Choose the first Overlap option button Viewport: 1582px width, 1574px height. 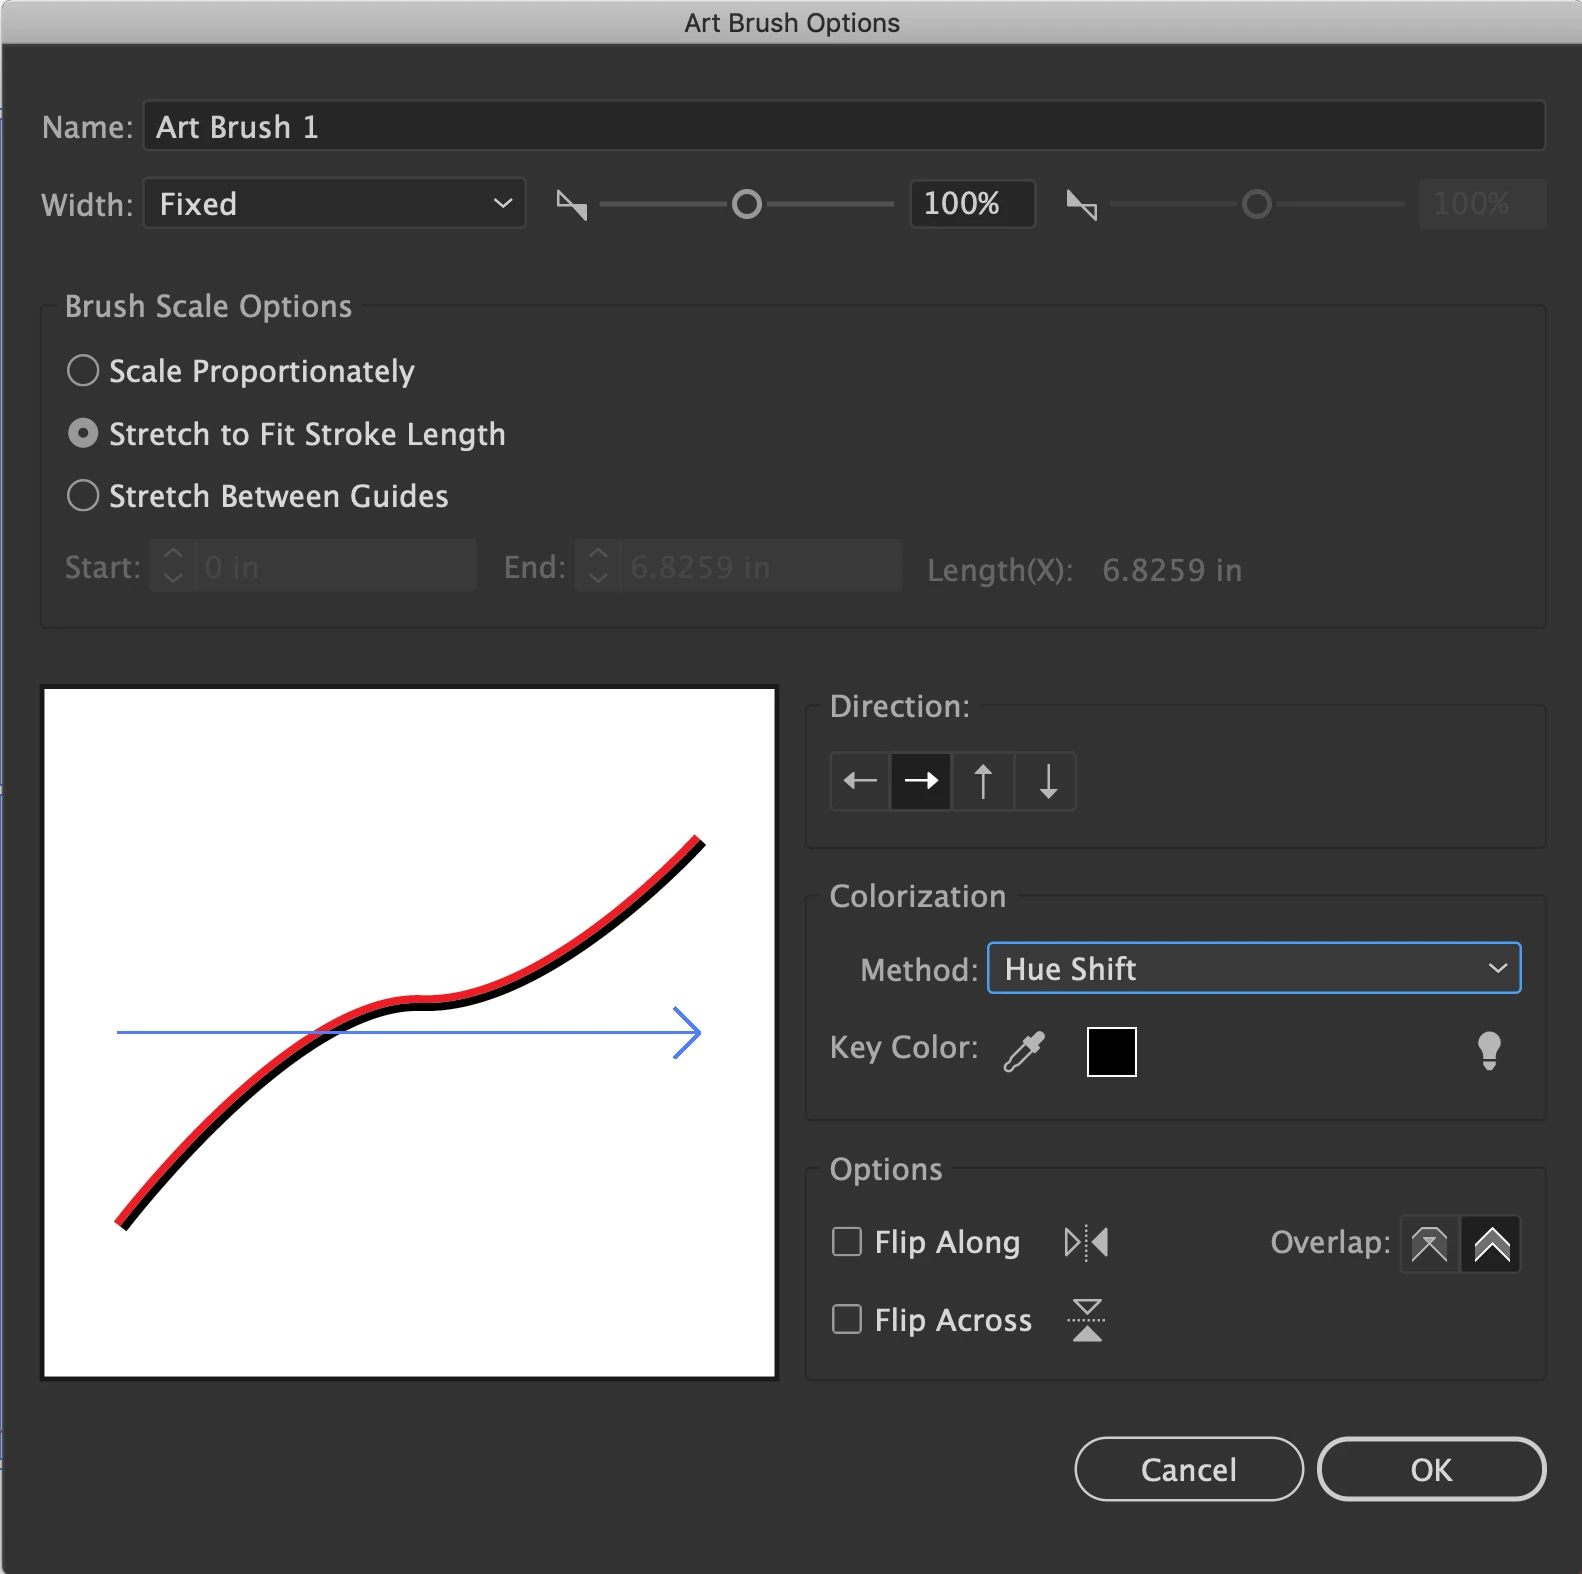point(1430,1244)
